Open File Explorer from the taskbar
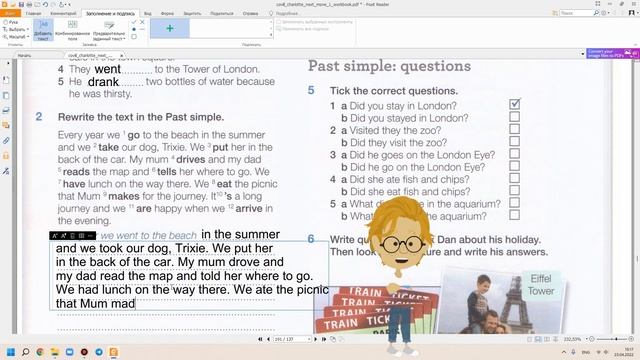Screen dimensions: 640x360 tap(55, 352)
